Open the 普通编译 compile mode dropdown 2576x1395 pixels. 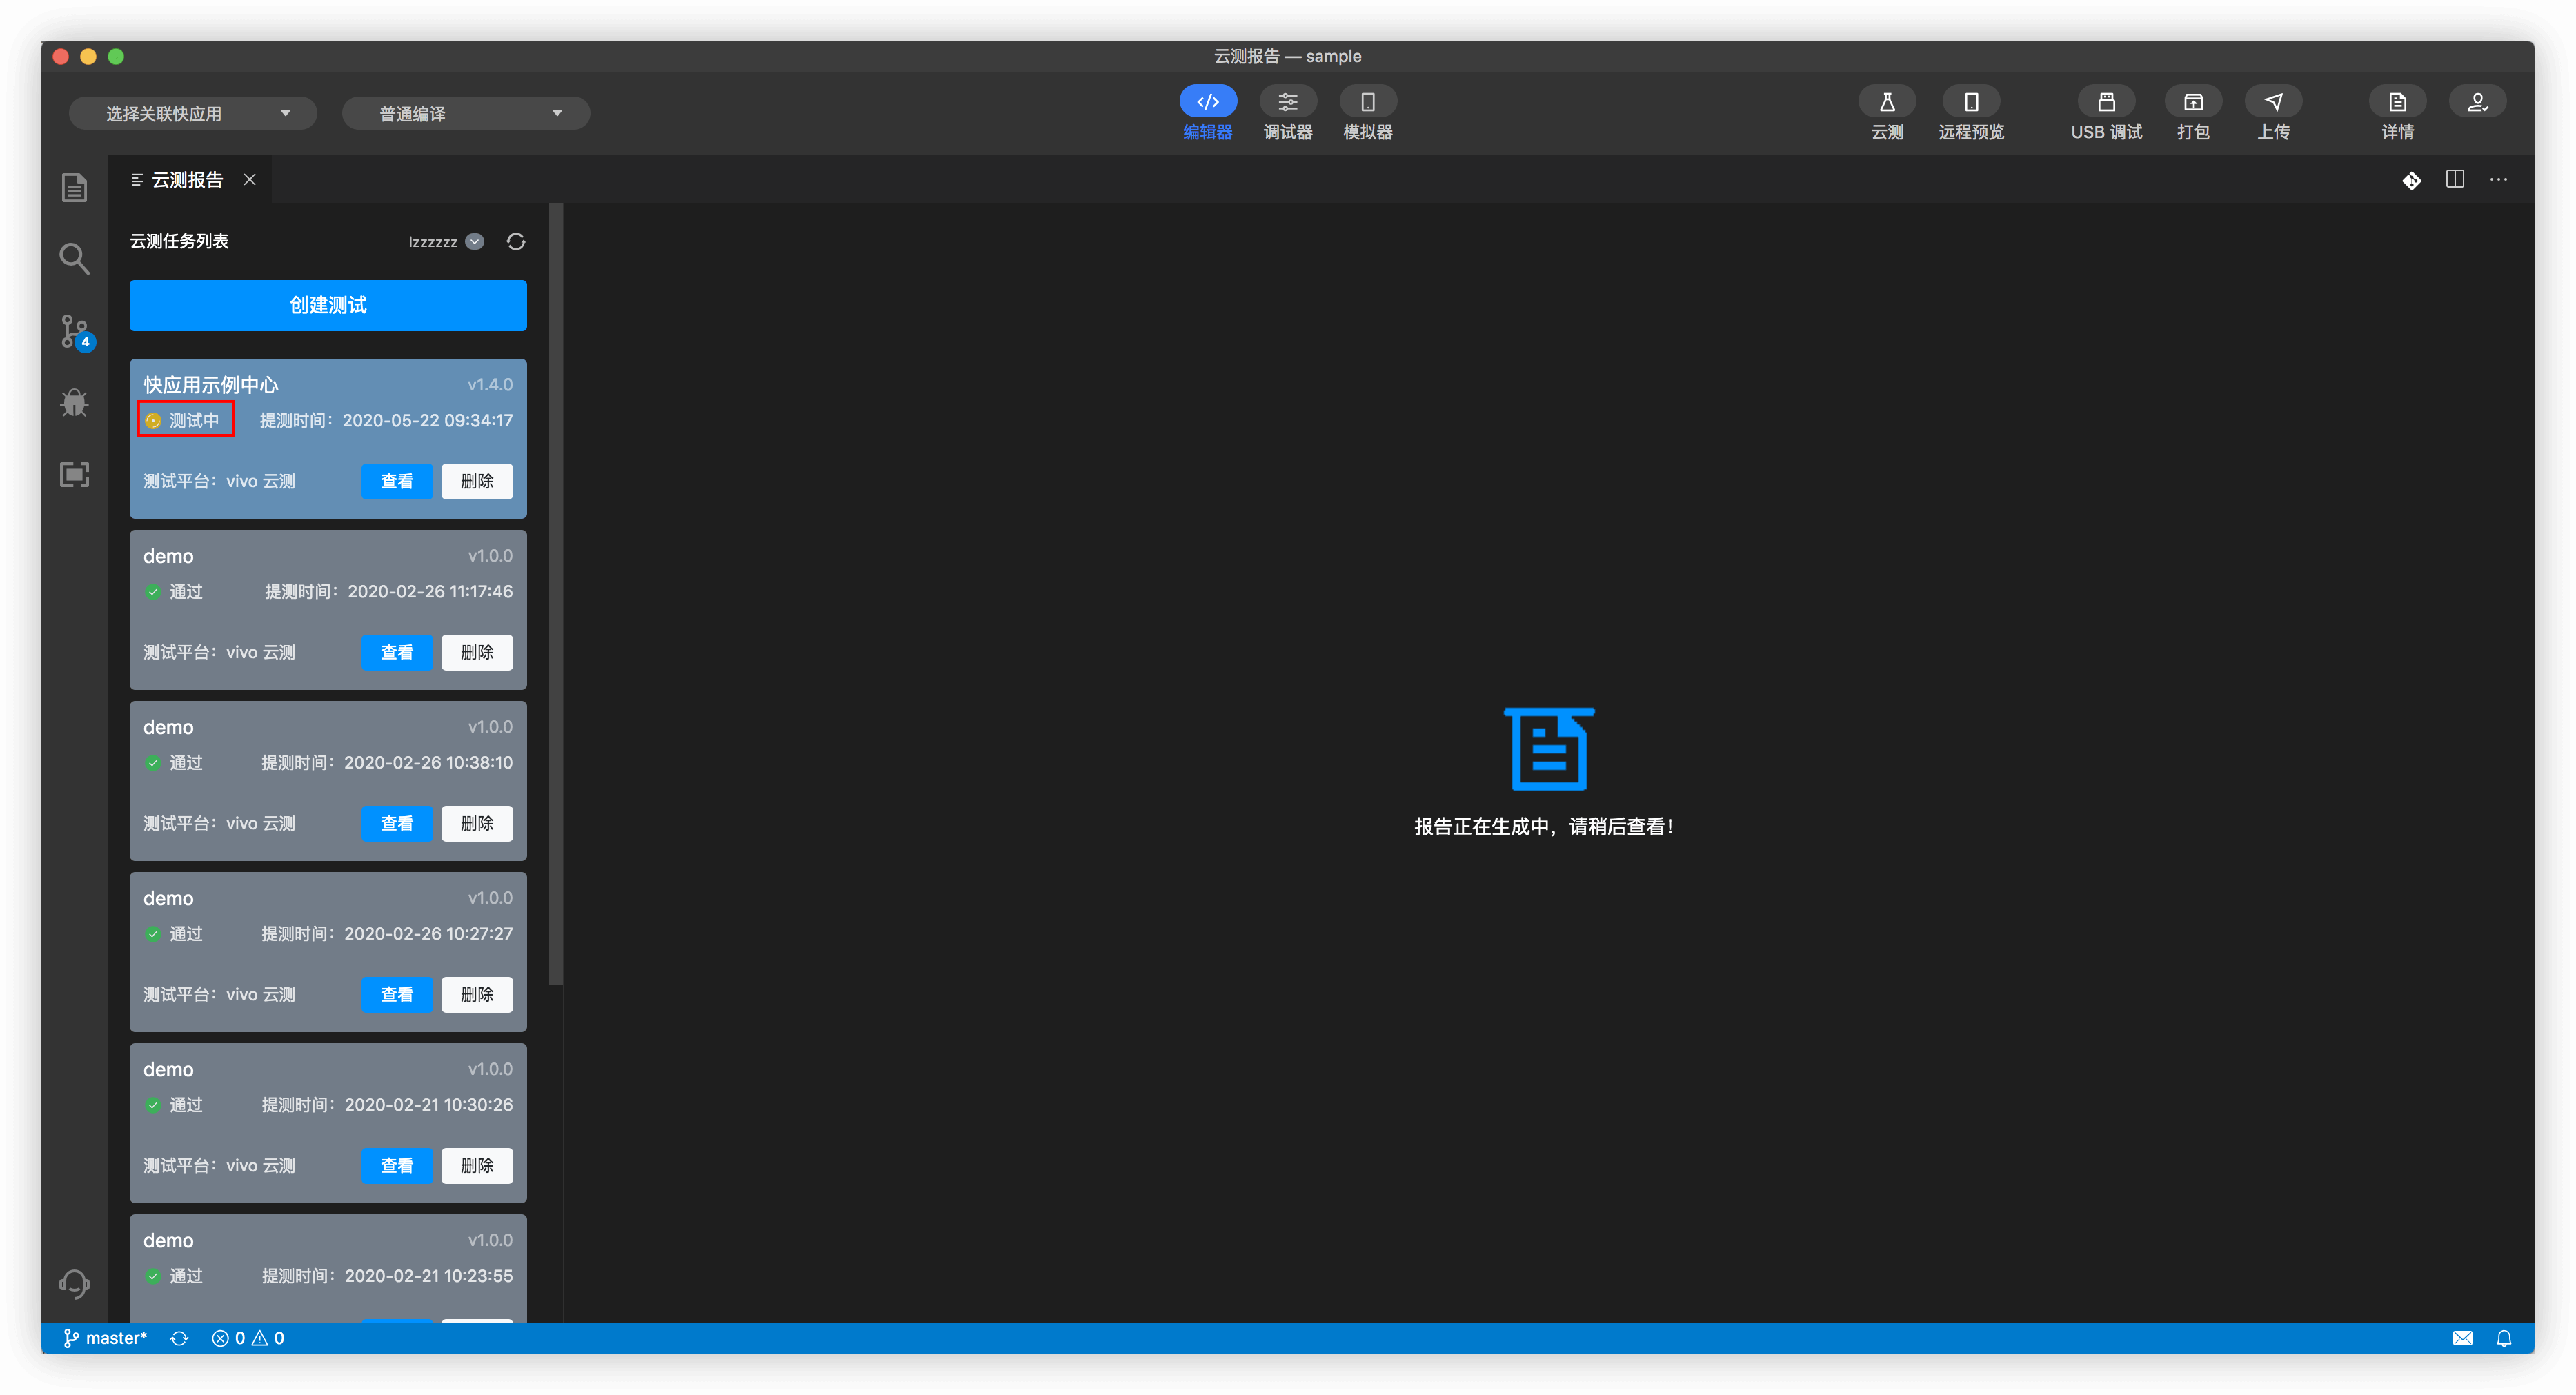coord(466,114)
